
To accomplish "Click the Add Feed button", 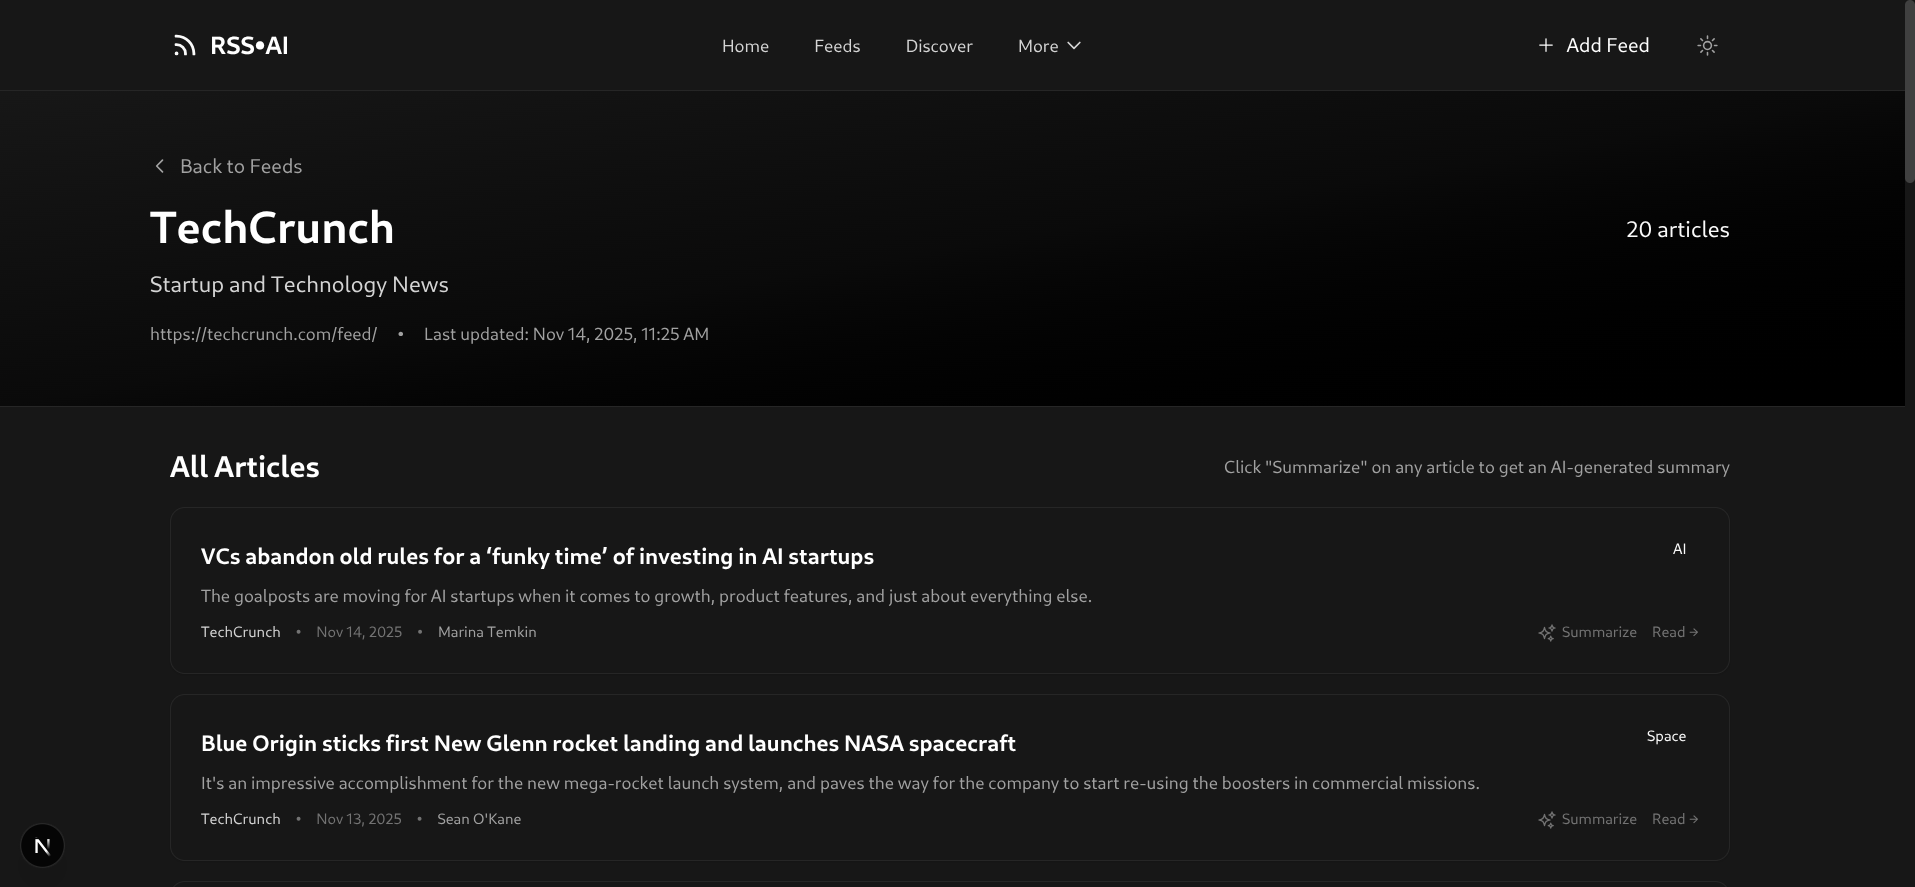I will click(1594, 45).
